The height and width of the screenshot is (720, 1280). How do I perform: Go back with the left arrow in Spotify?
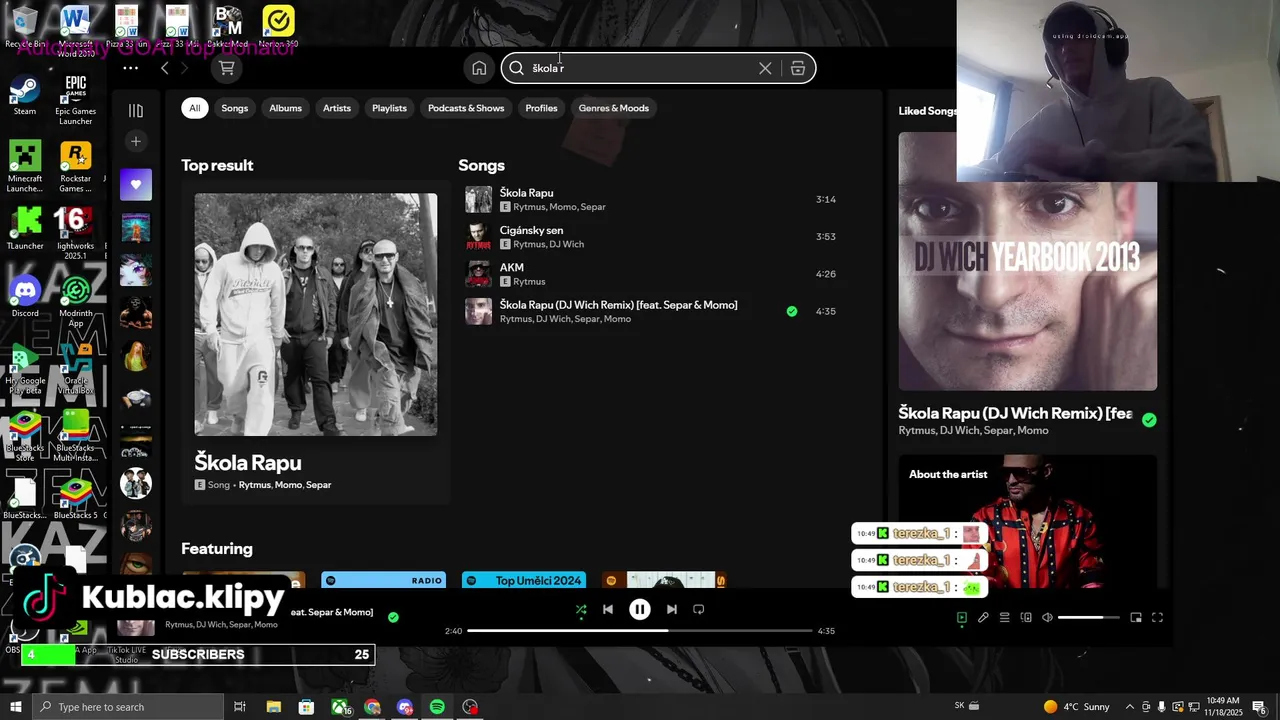tap(165, 68)
